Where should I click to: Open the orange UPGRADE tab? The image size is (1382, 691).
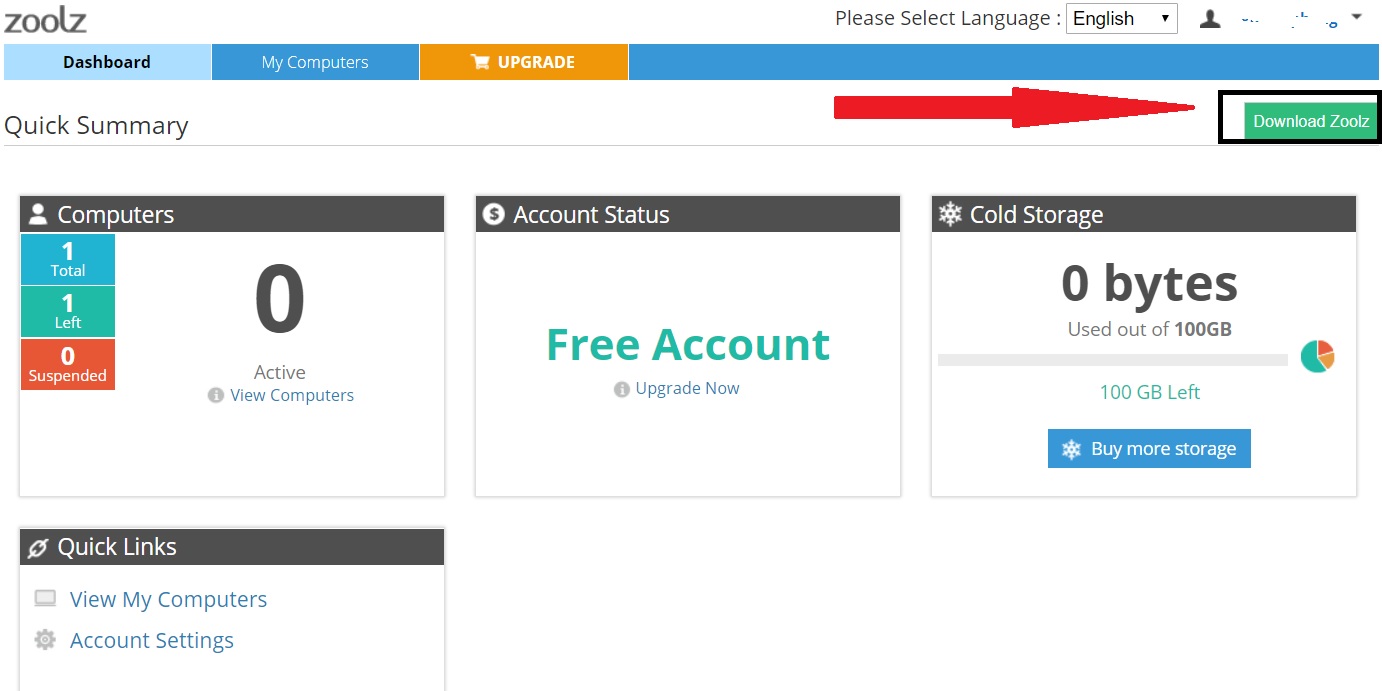(x=524, y=62)
